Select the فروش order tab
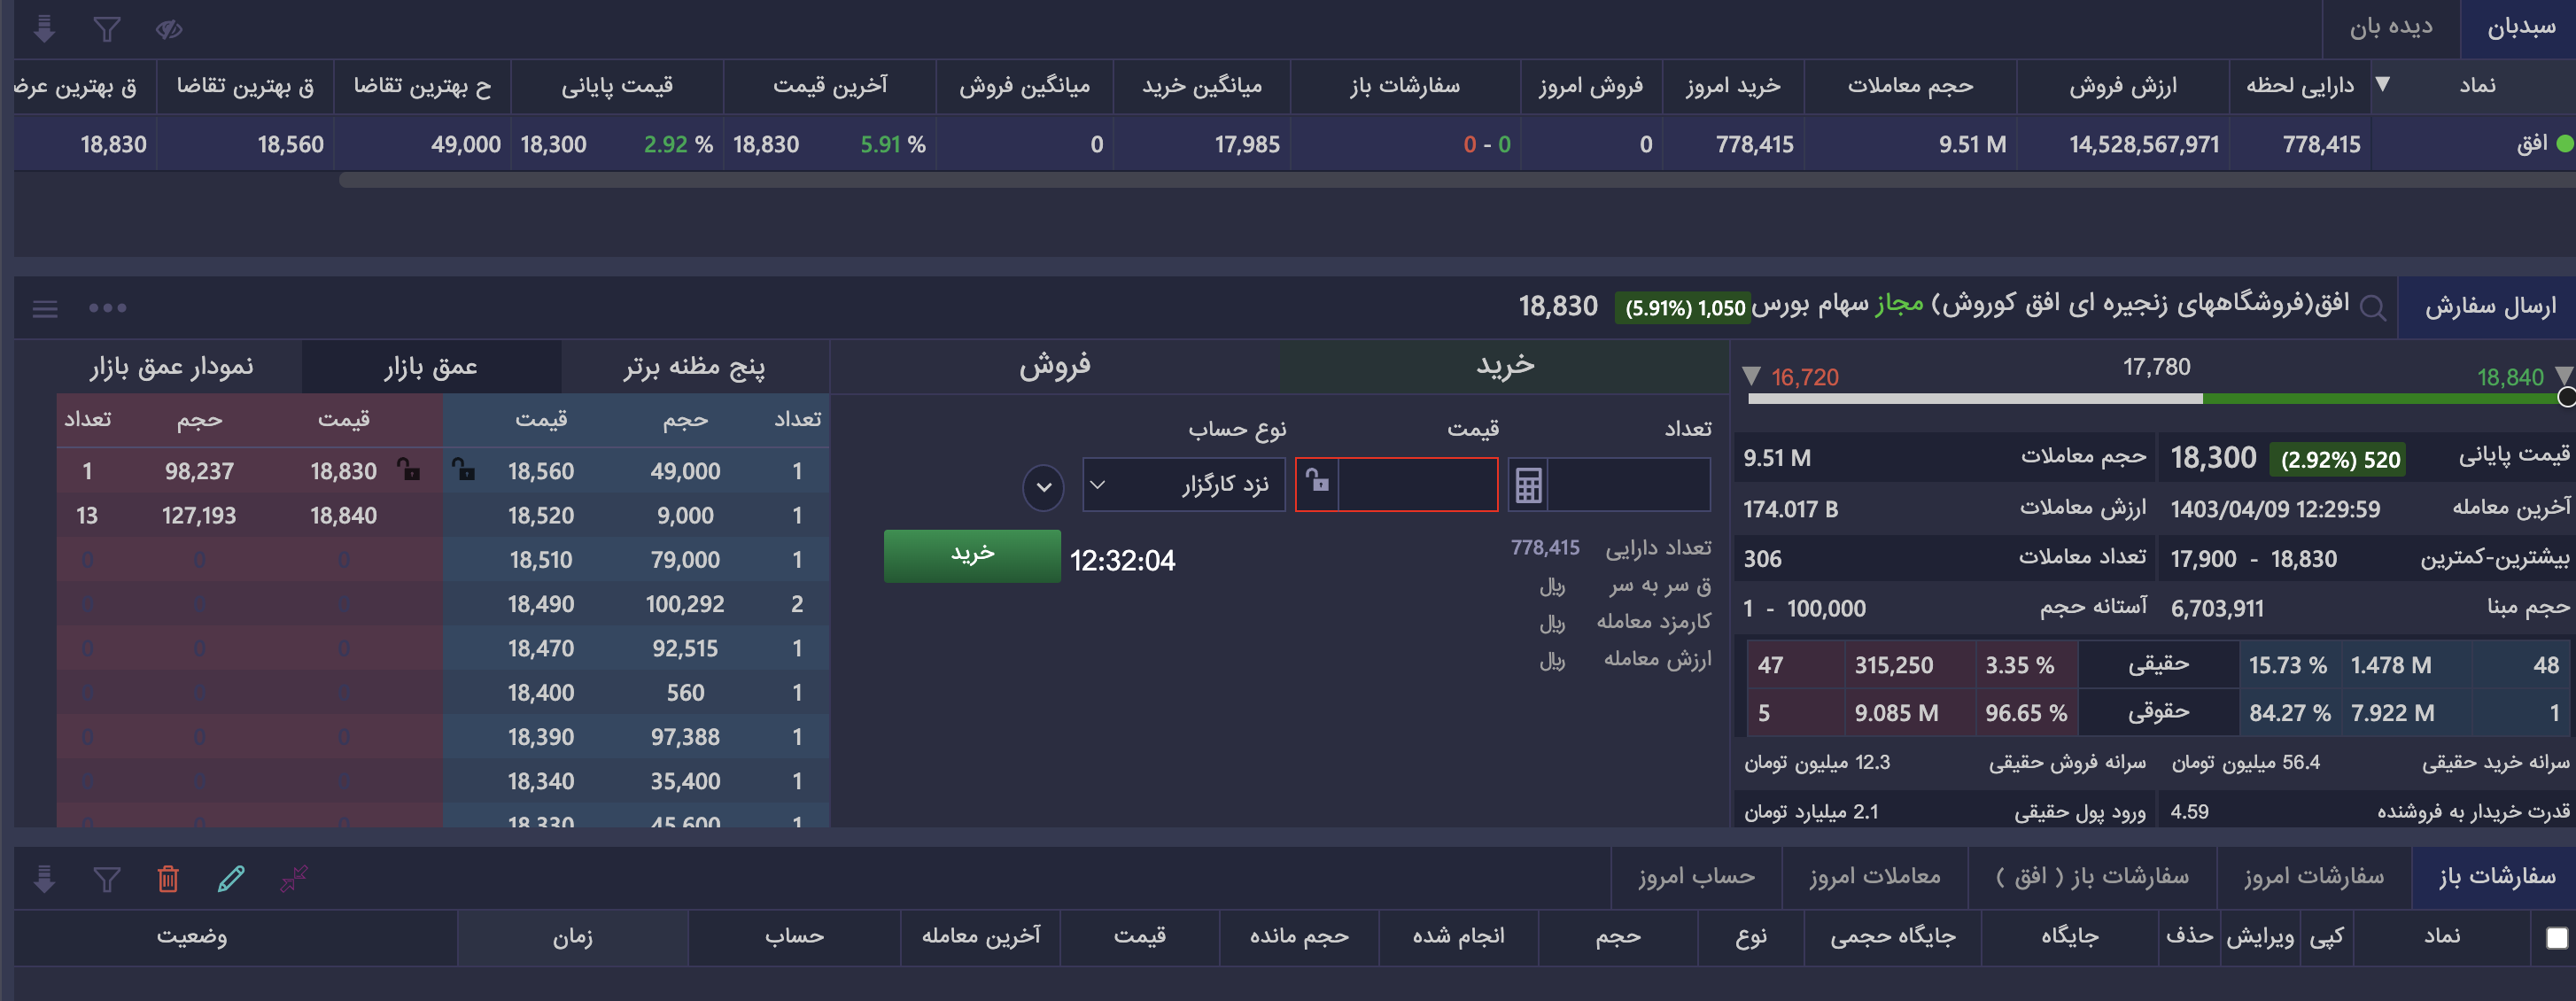 (x=1055, y=366)
